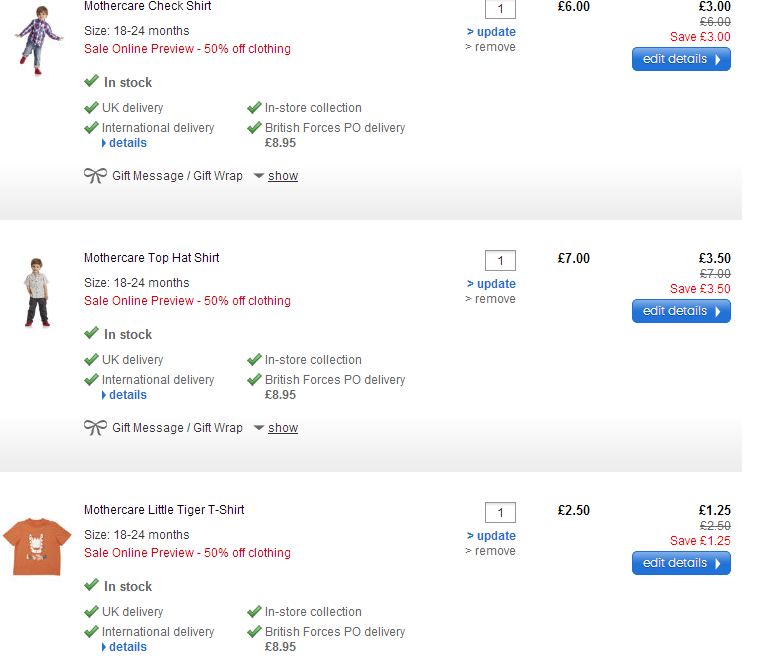
Task: Expand gift wrap options for Check Shirt
Action: pyautogui.click(x=282, y=176)
